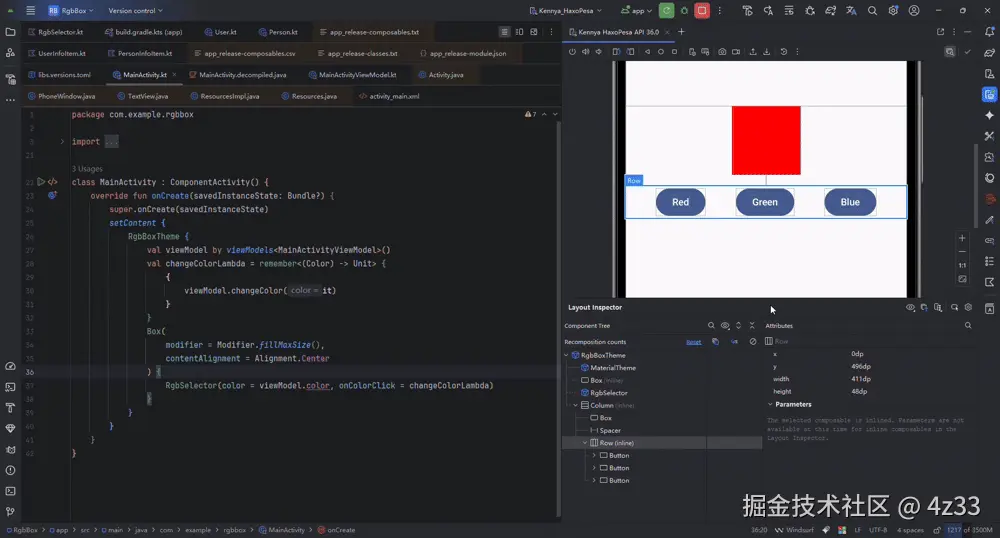This screenshot has width=1000, height=538.
Task: Click the Search Everywhere magnifier icon
Action: pos(872,10)
